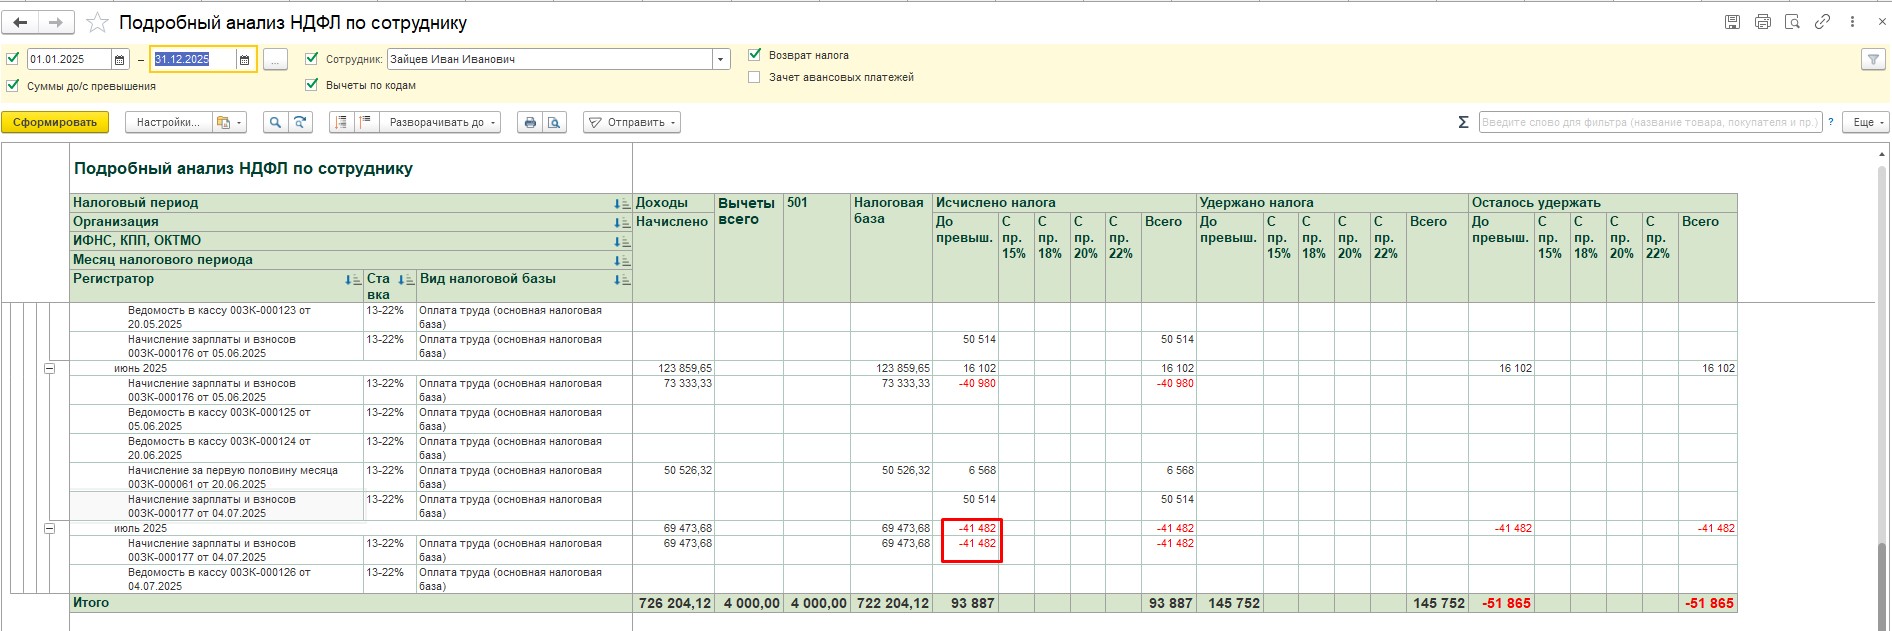Image resolution: width=1892 pixels, height=631 pixels.
Task: Uncheck Вычеты по кодам
Action: tap(311, 85)
